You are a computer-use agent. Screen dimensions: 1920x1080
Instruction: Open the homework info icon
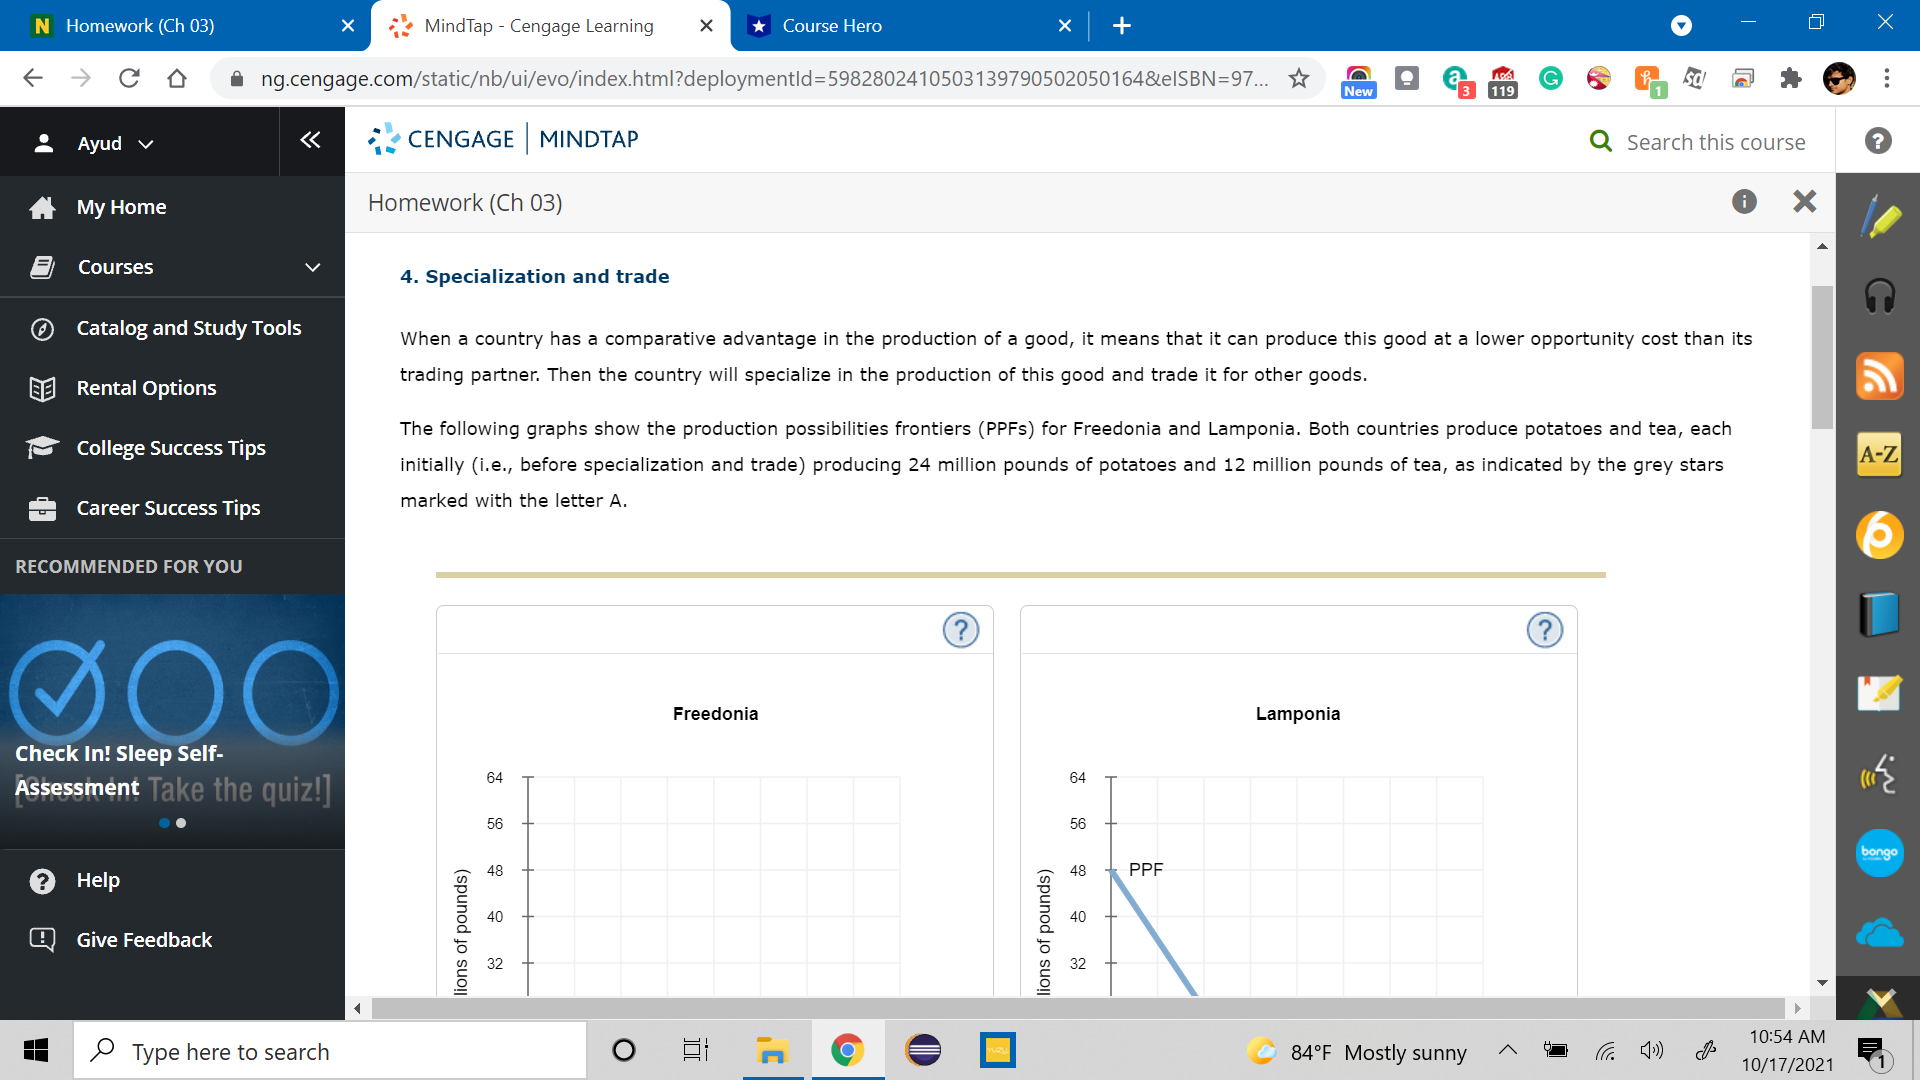pyautogui.click(x=1744, y=202)
